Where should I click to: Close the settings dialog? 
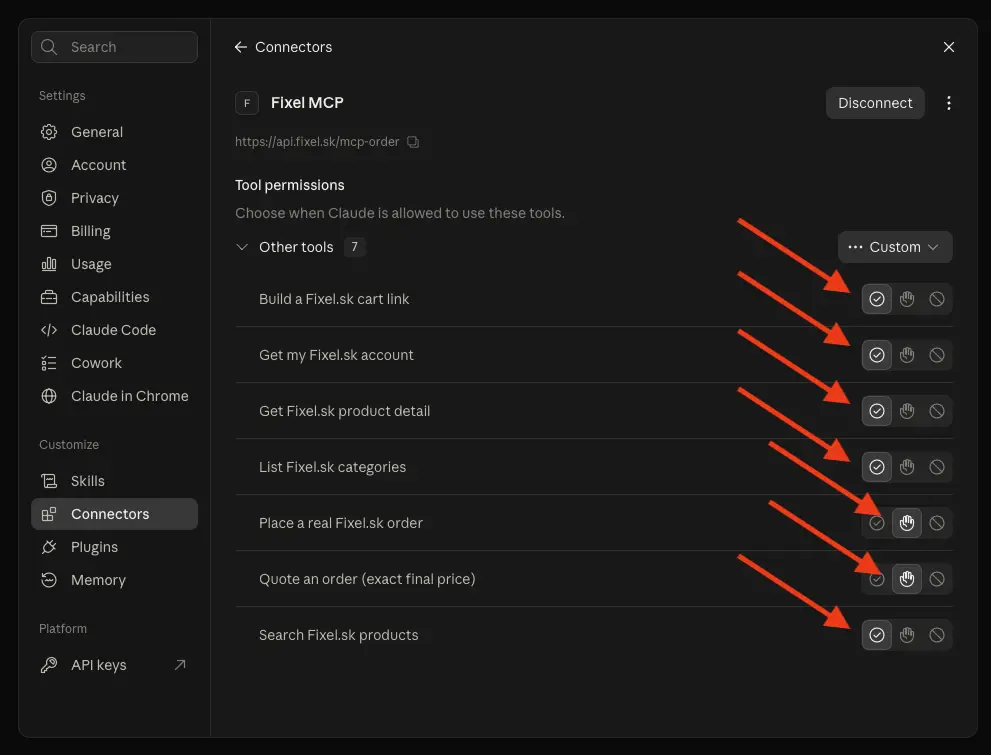948,47
